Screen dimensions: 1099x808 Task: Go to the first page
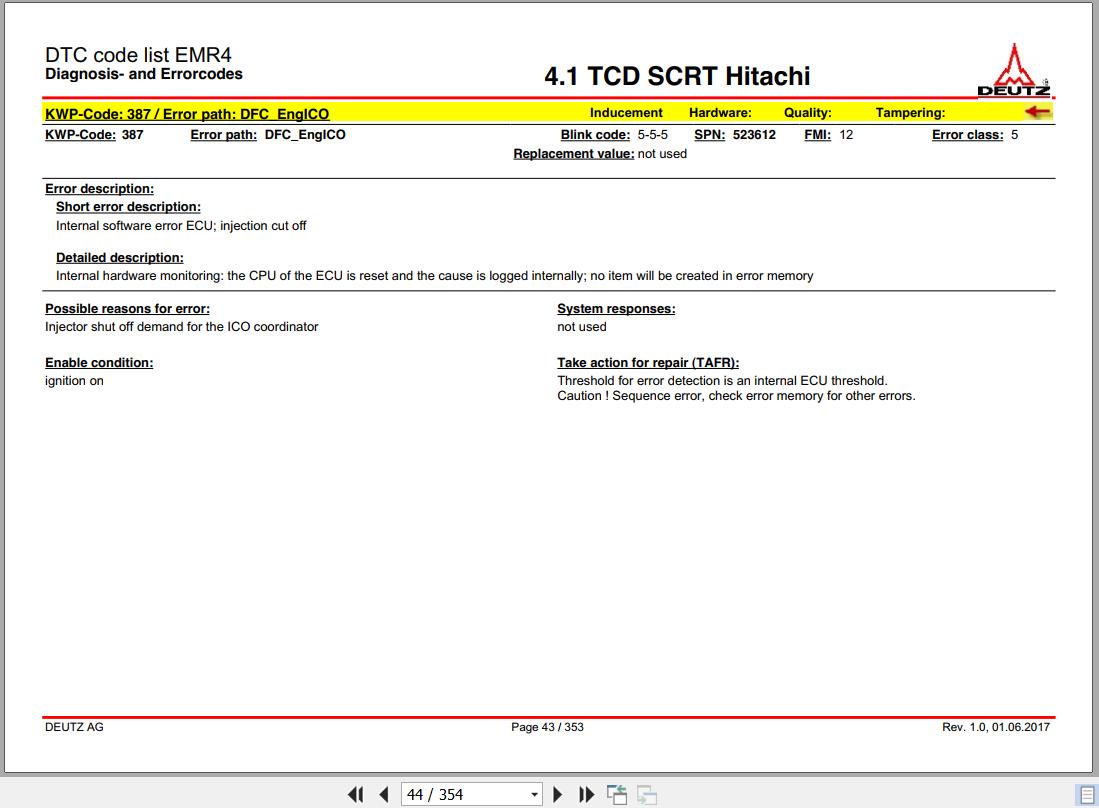click(x=355, y=795)
